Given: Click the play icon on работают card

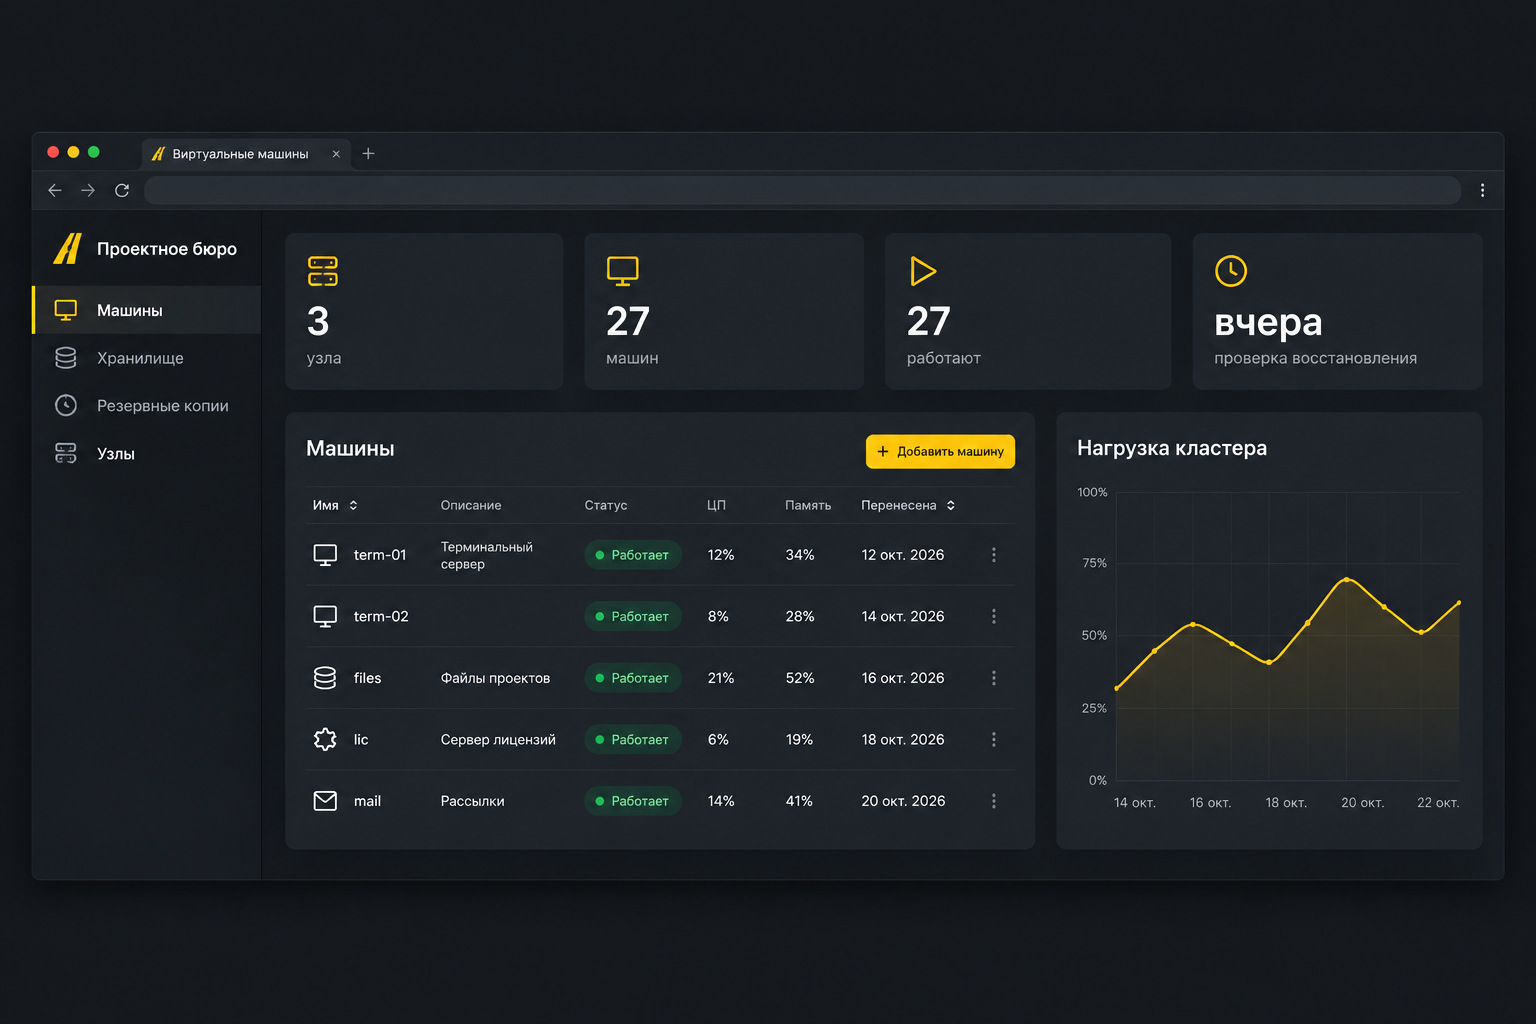Looking at the screenshot, I should [x=923, y=271].
